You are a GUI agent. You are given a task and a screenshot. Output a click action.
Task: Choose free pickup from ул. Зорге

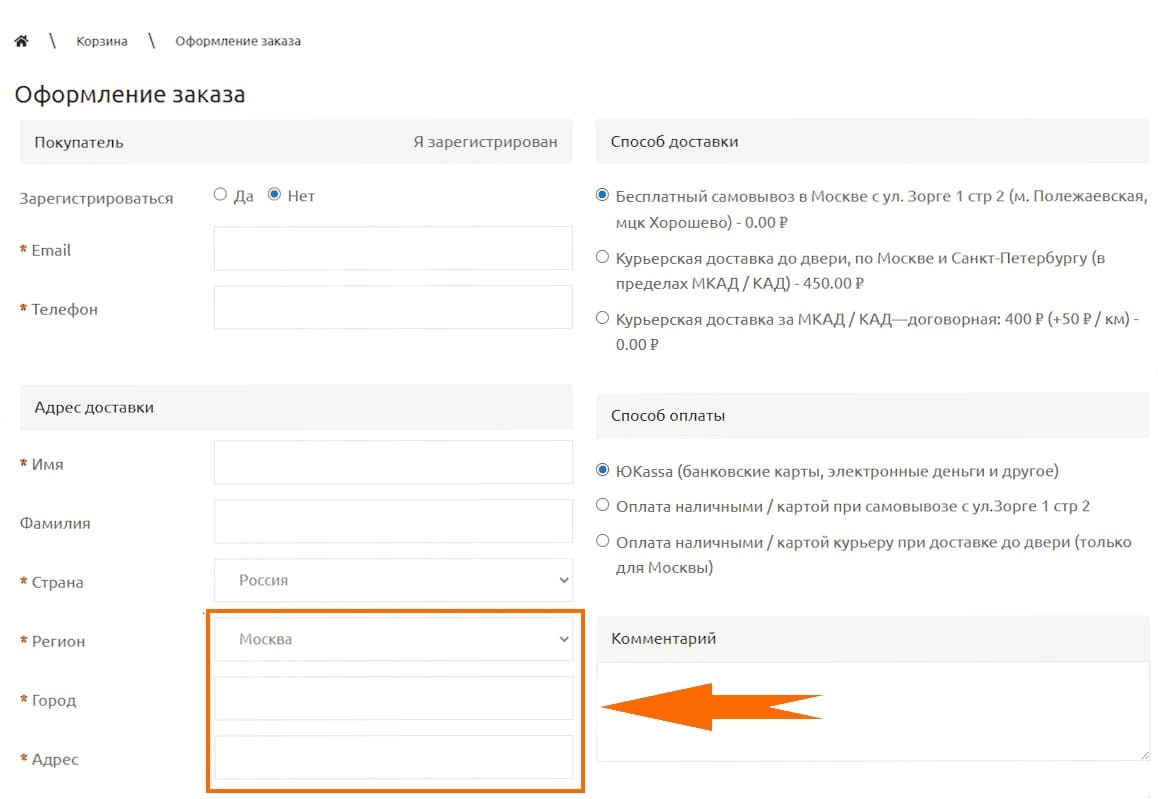(602, 195)
